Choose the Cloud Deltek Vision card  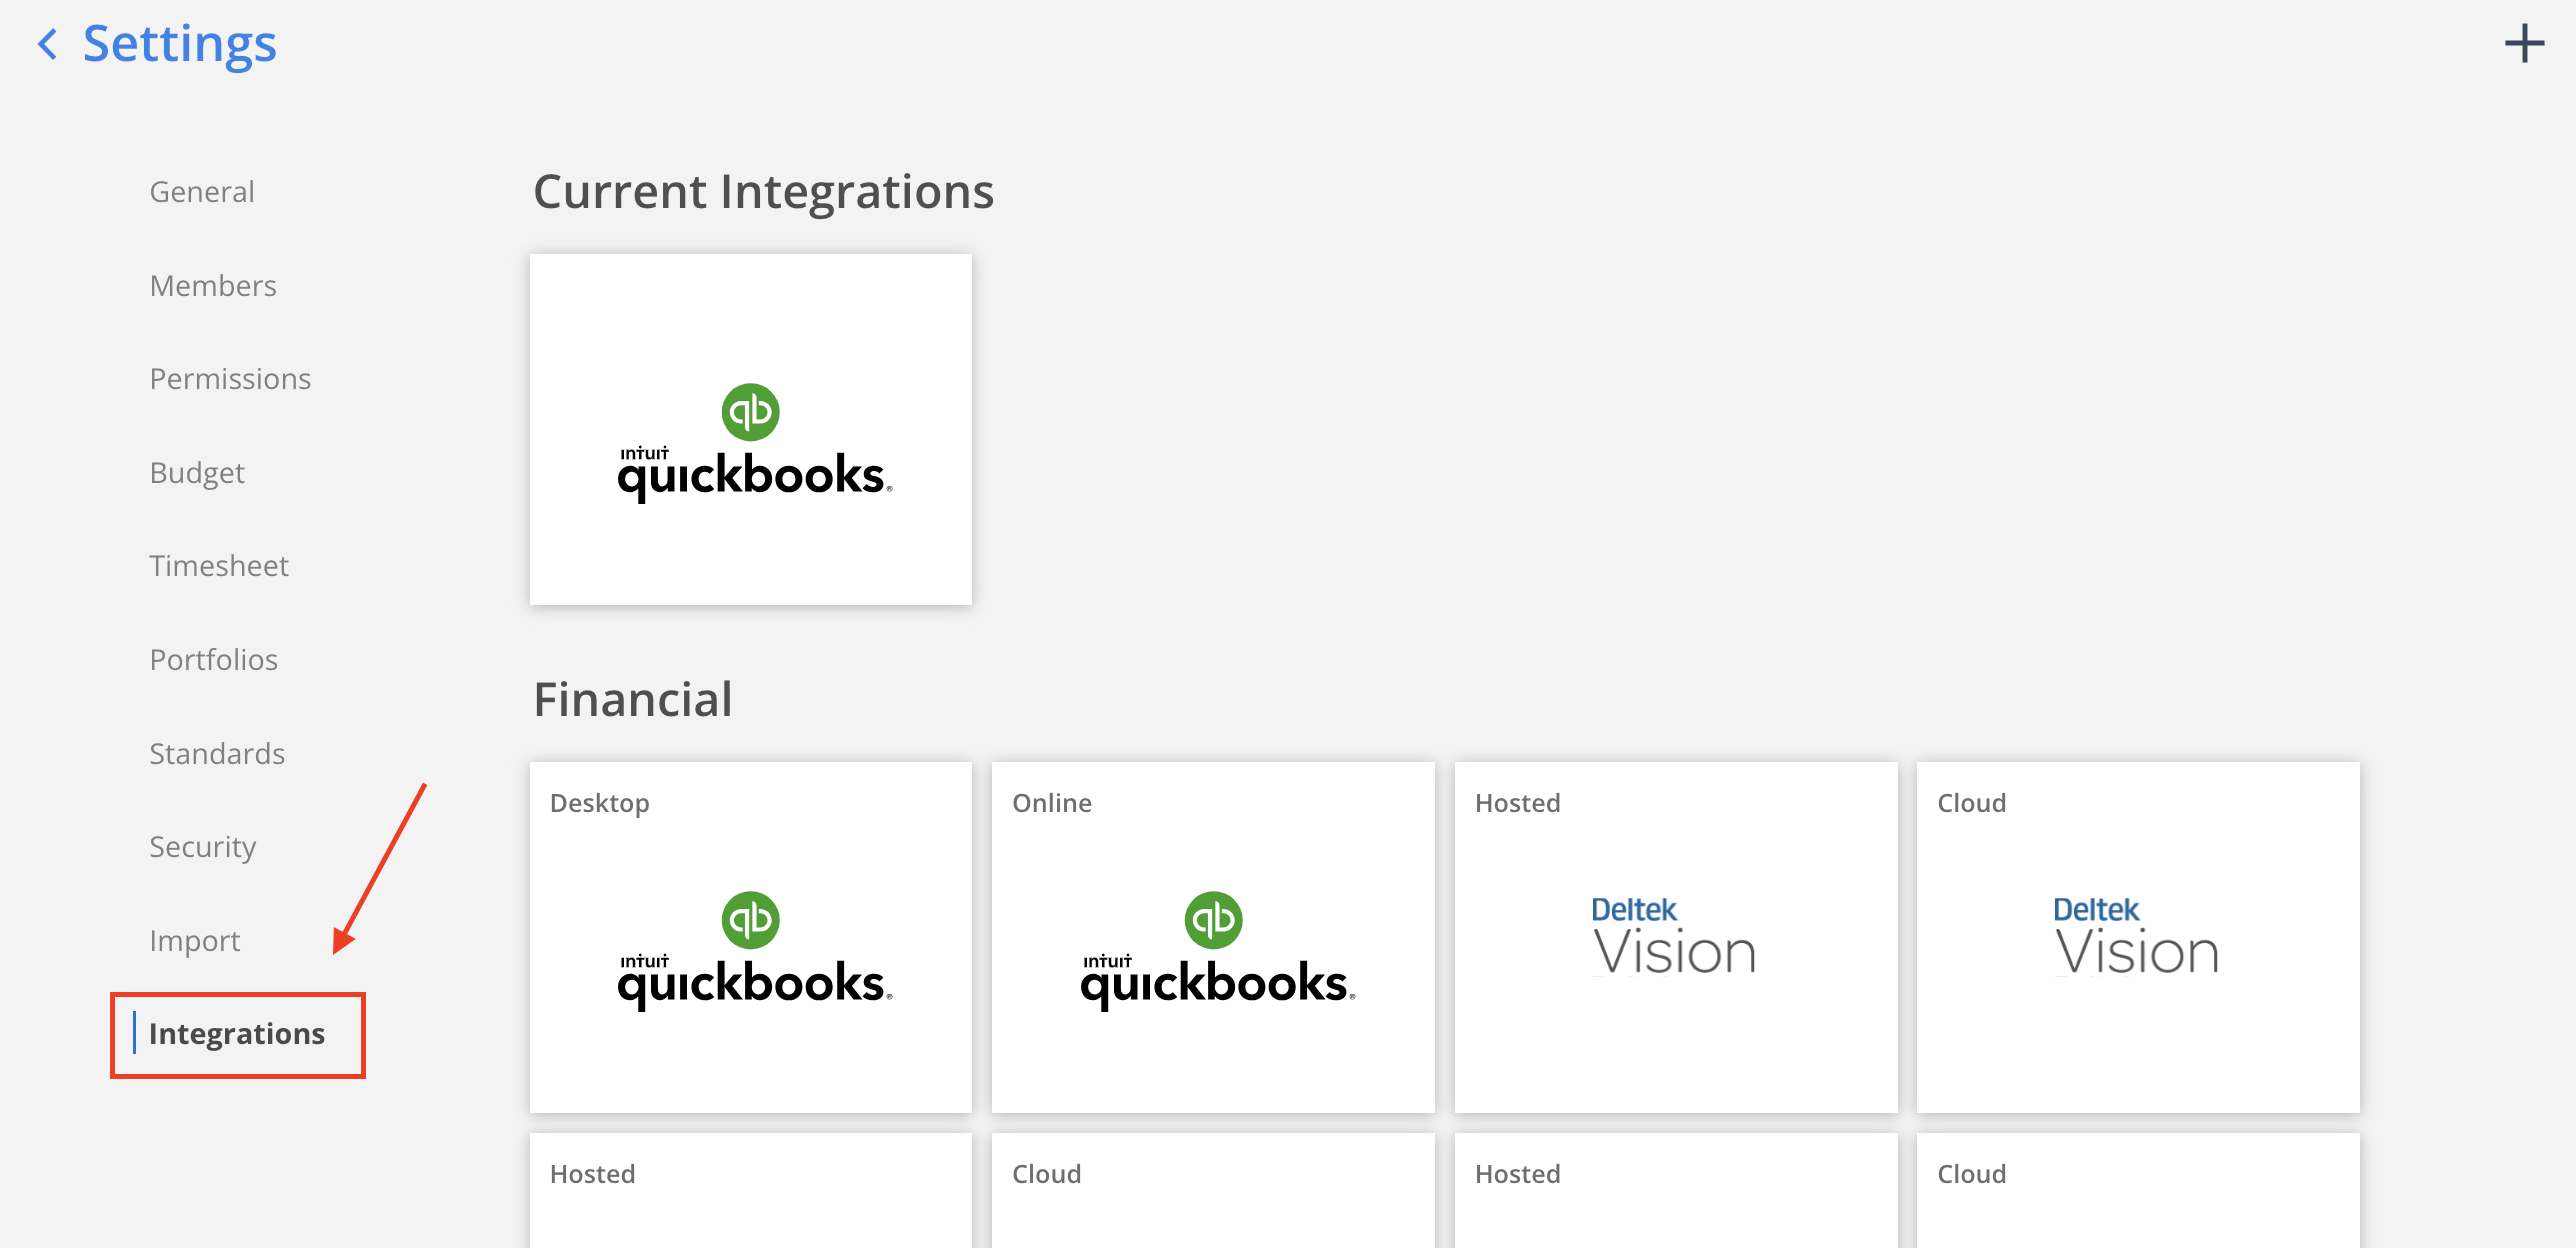(2137, 937)
